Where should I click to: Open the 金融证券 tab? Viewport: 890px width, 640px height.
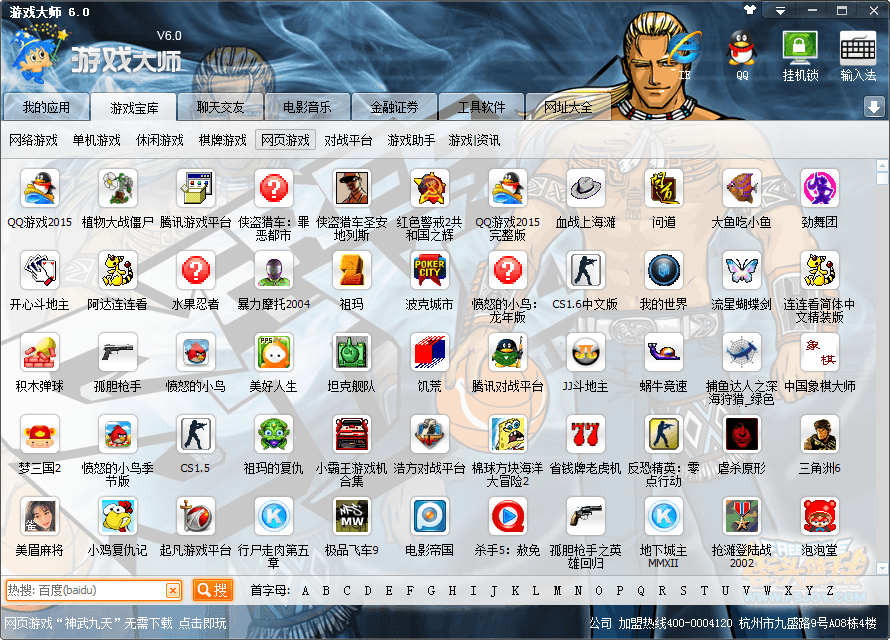click(394, 107)
